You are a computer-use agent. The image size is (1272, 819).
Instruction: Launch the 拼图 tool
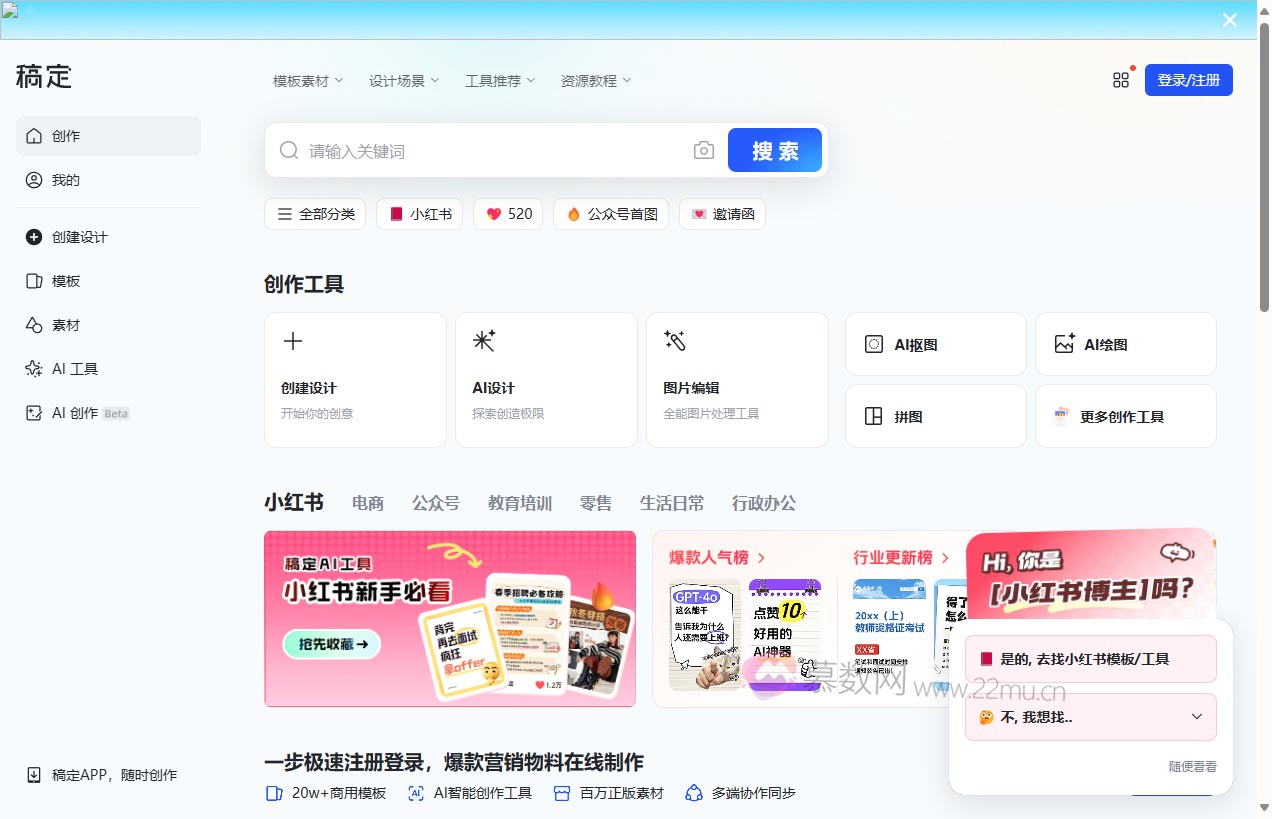(934, 416)
